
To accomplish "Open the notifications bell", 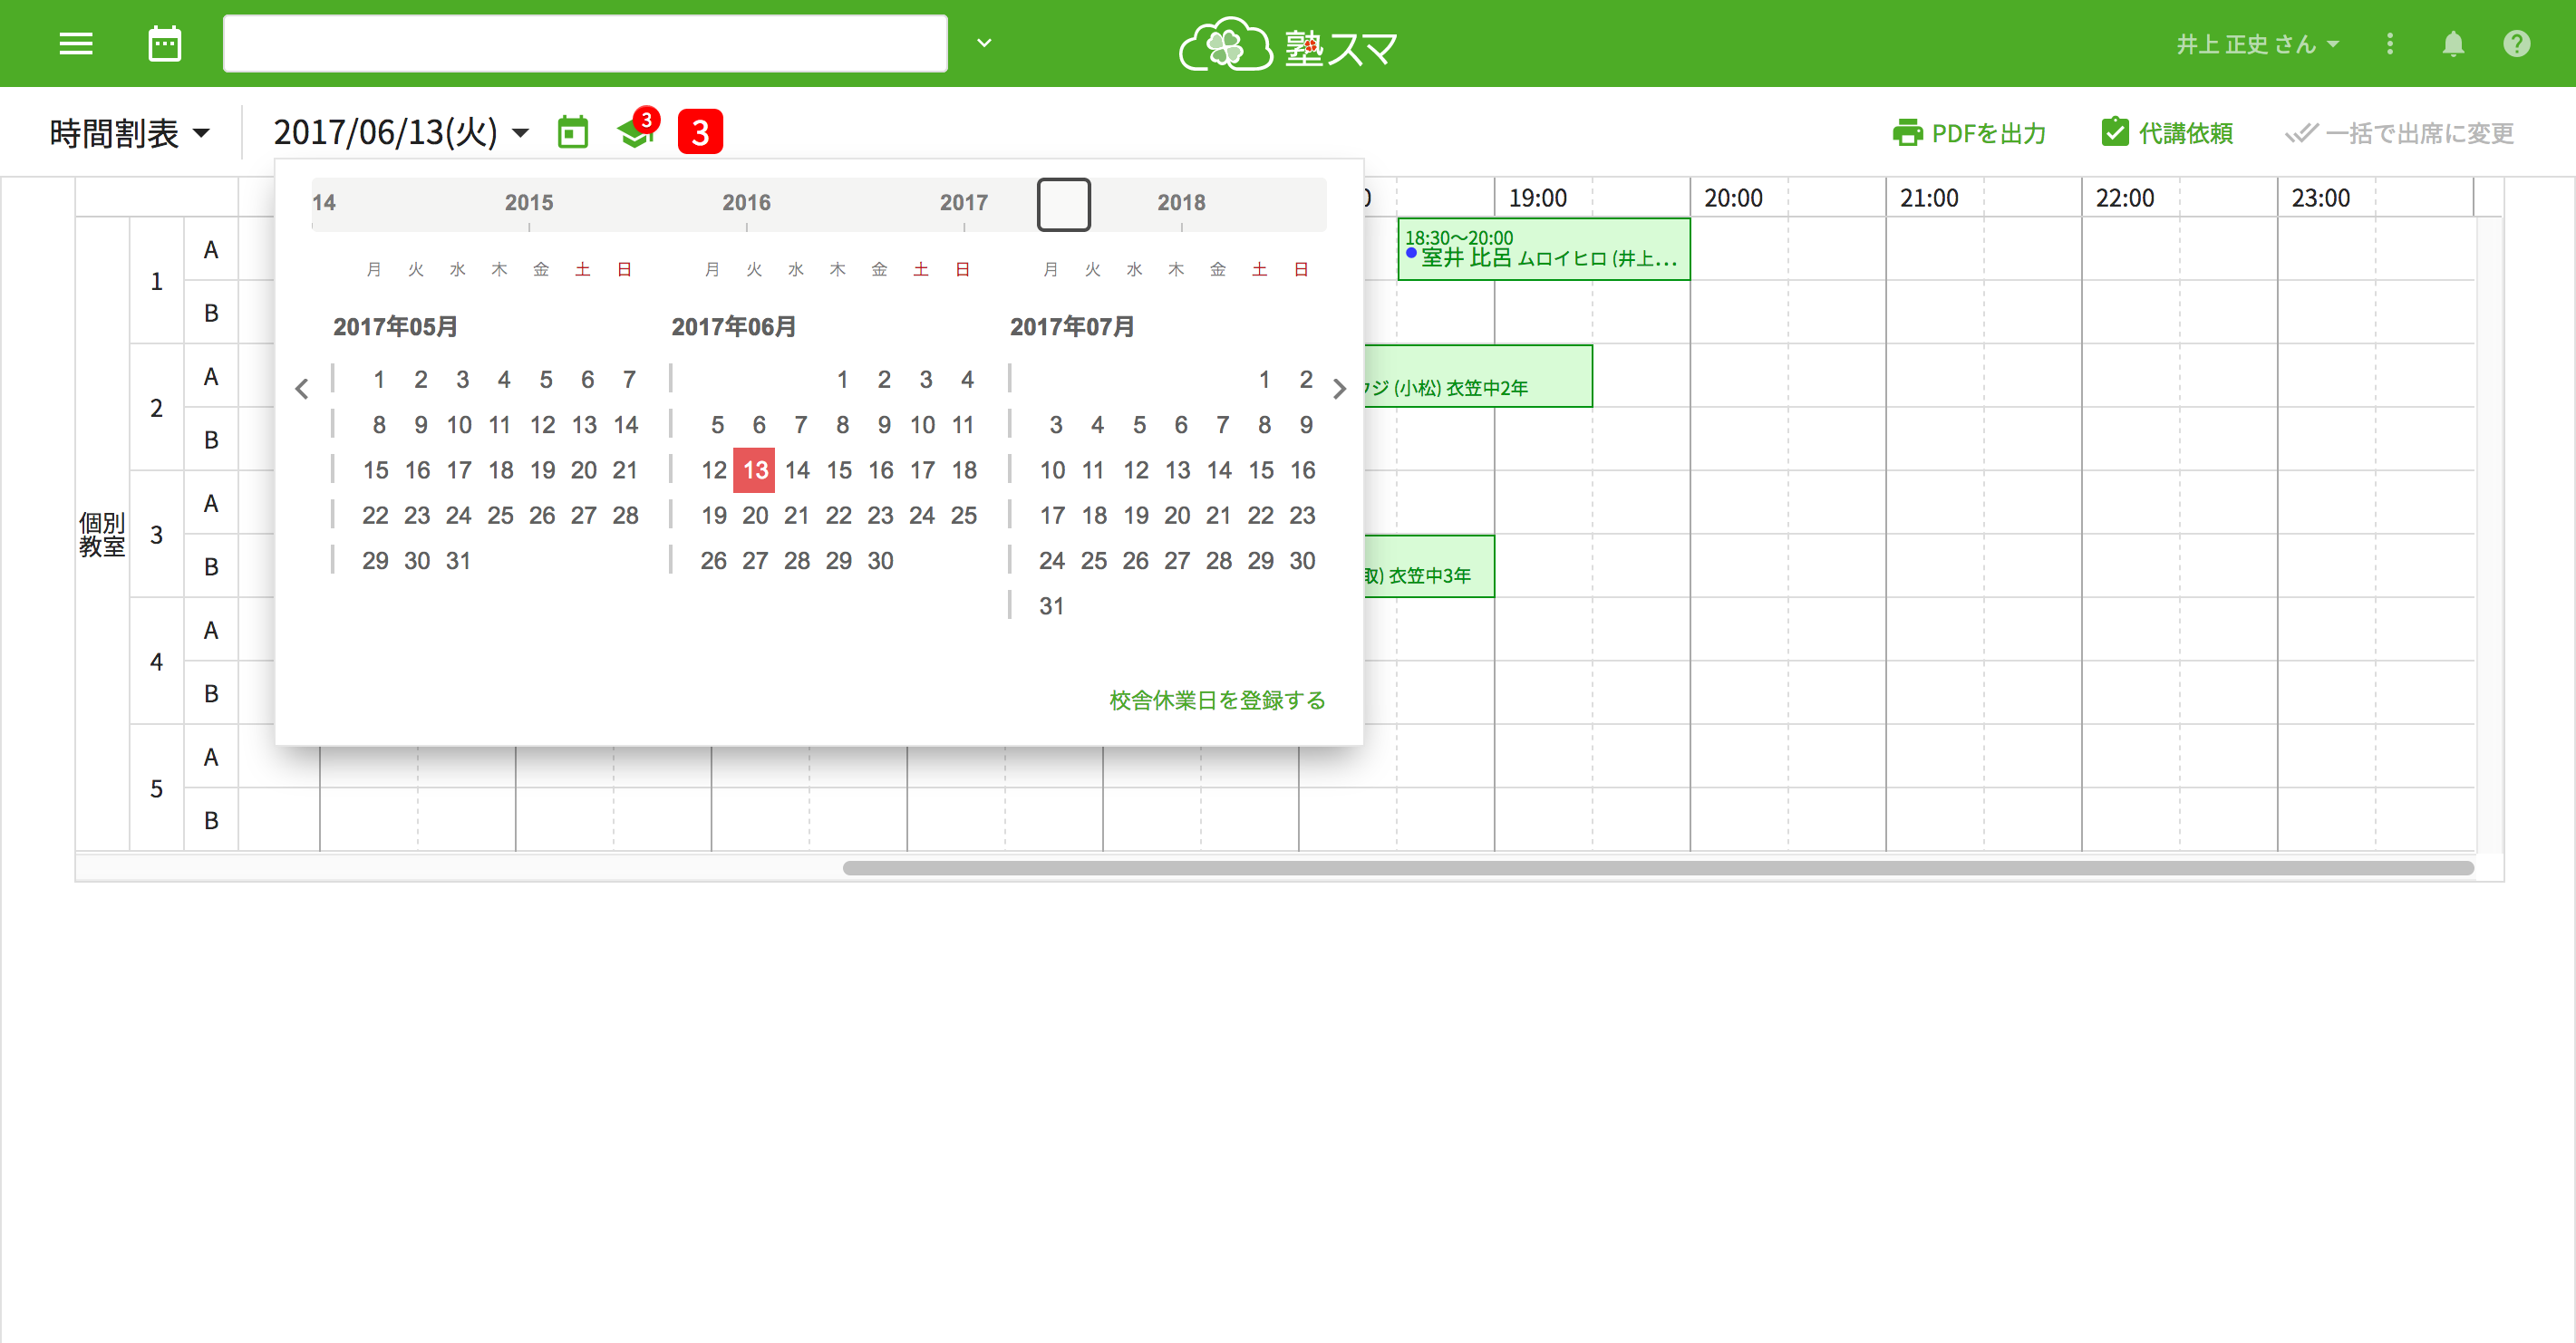I will coord(2453,44).
